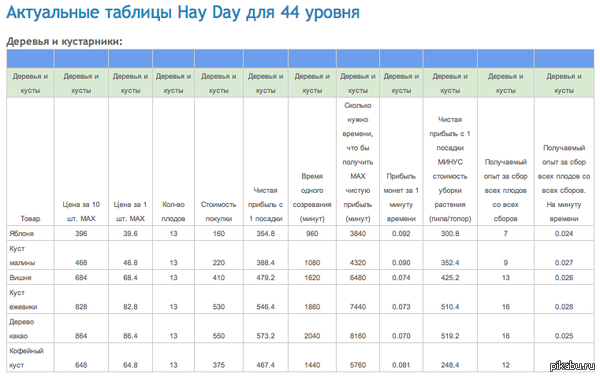The width and height of the screenshot is (600, 377).
Task: Click the value 39.6 in Яблоня row
Action: tap(130, 233)
